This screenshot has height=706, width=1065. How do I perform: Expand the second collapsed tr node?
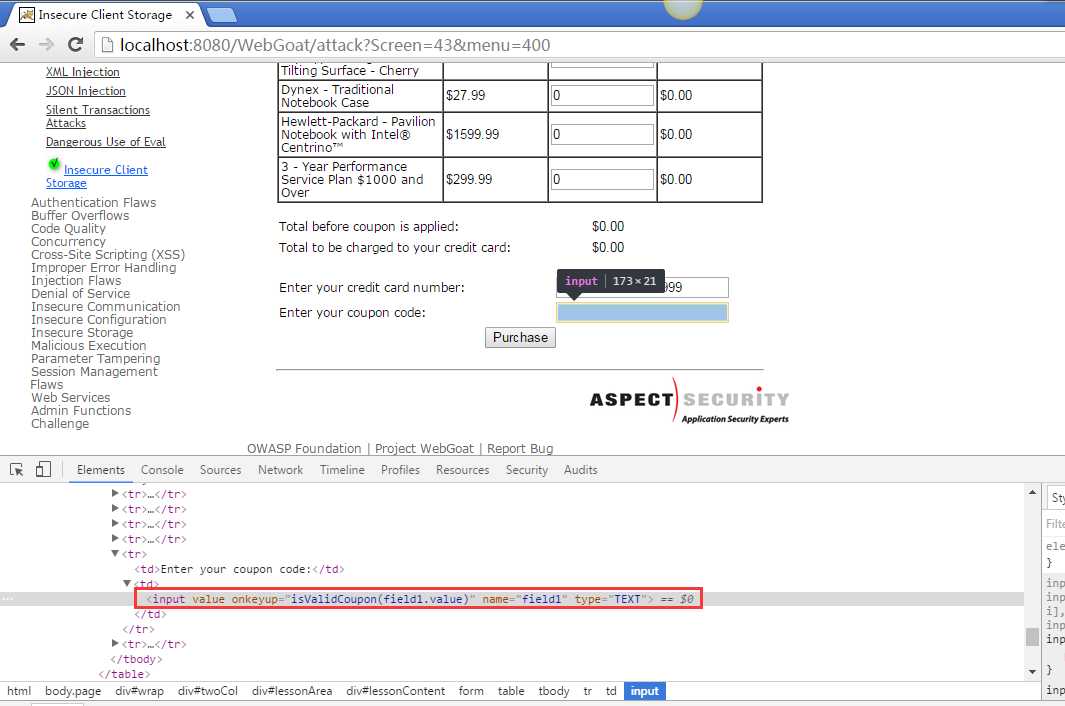tap(115, 509)
